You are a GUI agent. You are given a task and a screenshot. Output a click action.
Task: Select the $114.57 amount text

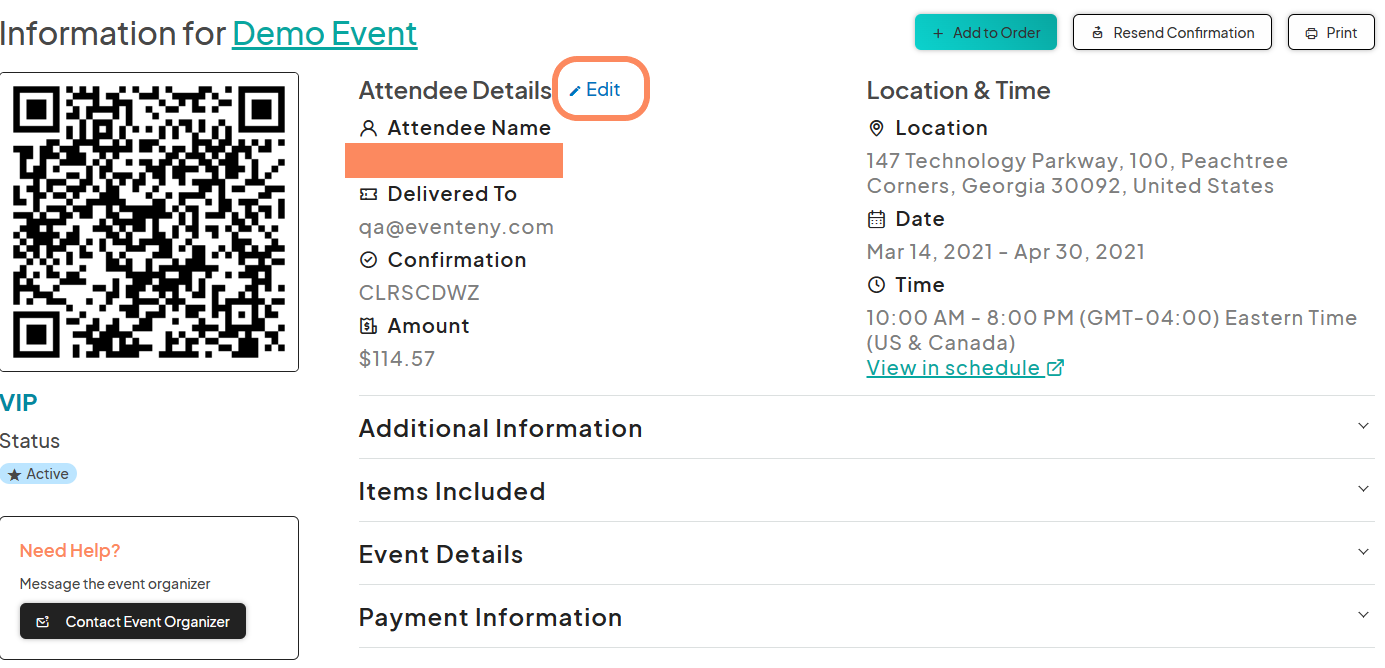[x=397, y=359]
